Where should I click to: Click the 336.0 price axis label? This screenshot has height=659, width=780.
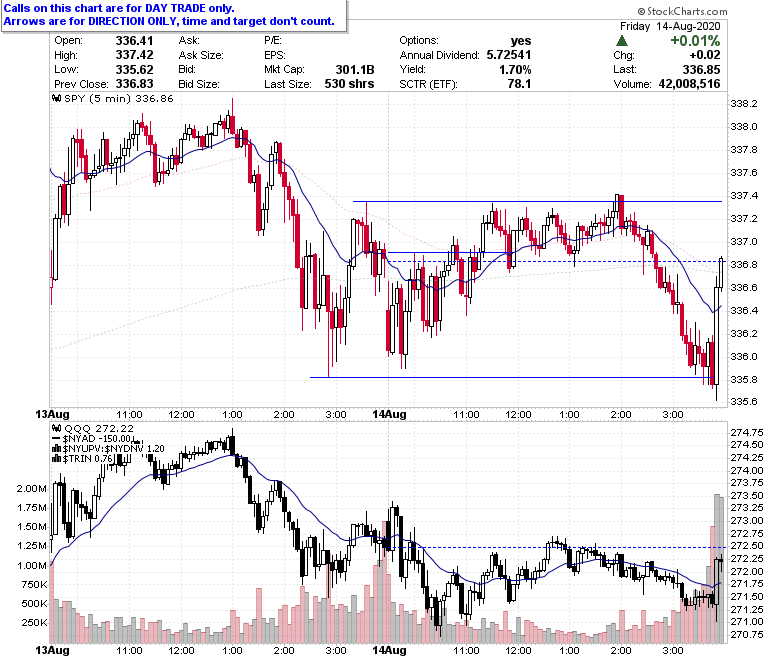[x=744, y=357]
